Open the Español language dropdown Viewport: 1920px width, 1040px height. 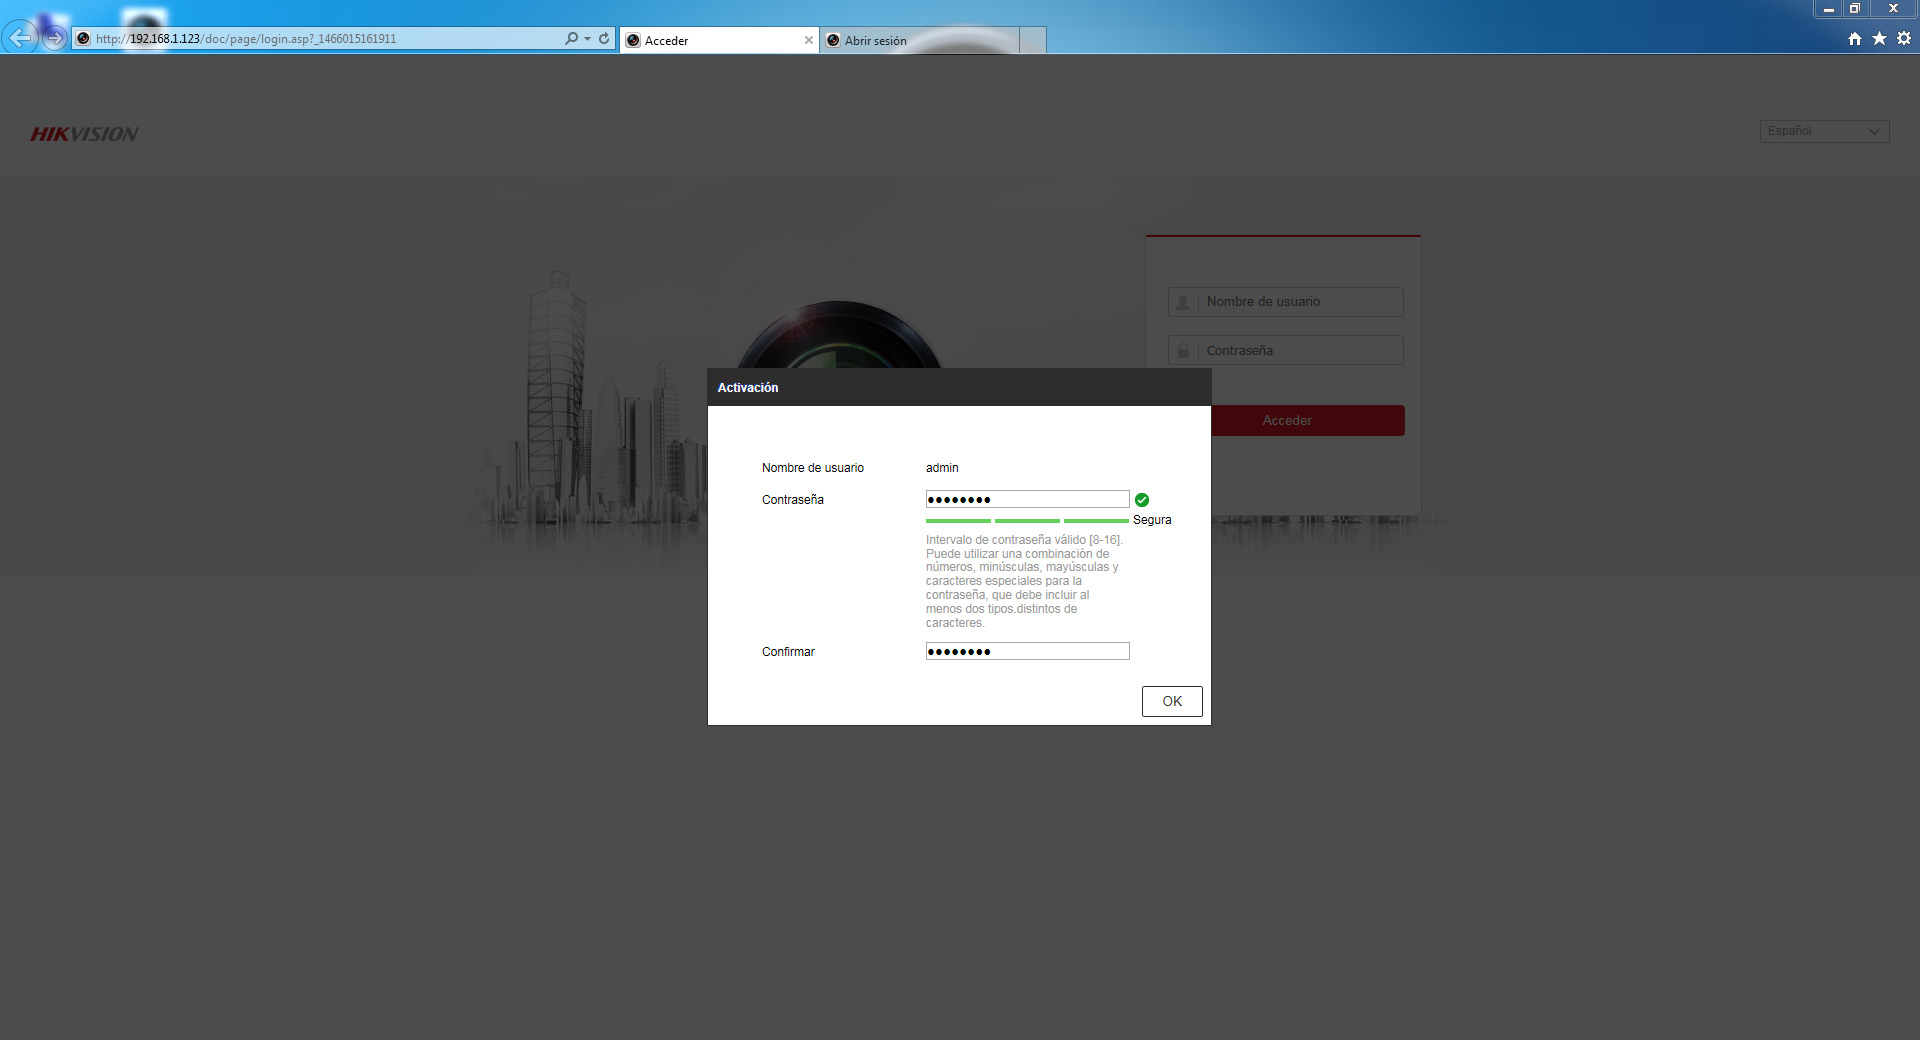click(1824, 131)
